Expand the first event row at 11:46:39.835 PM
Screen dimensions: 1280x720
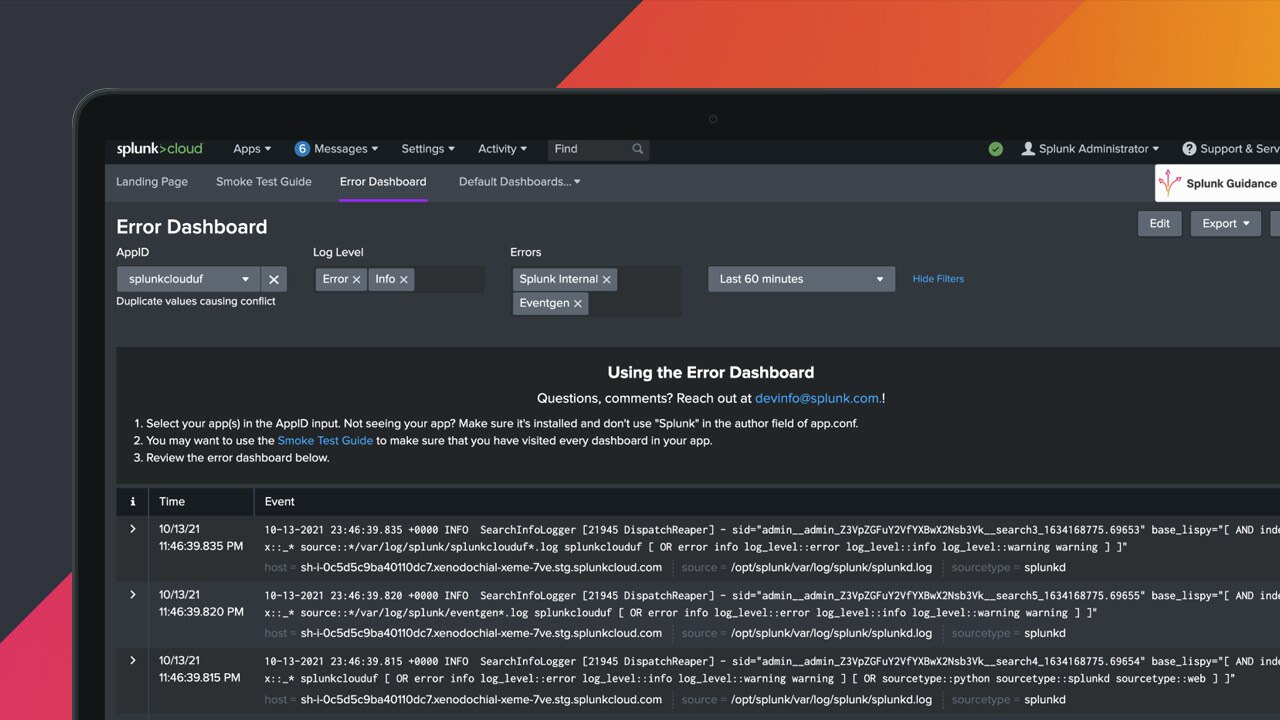coord(133,529)
